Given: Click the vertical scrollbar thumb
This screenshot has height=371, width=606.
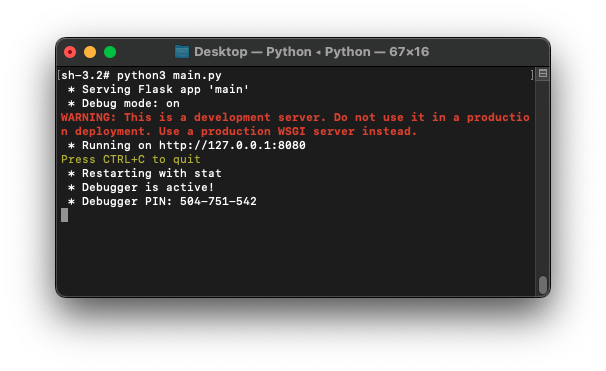Looking at the screenshot, I should (x=543, y=285).
